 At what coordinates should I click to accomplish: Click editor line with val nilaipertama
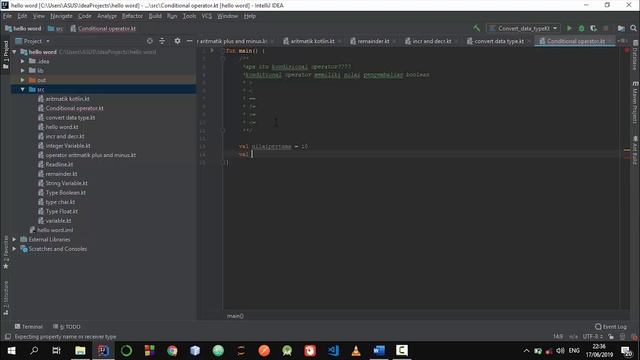[420, 146]
